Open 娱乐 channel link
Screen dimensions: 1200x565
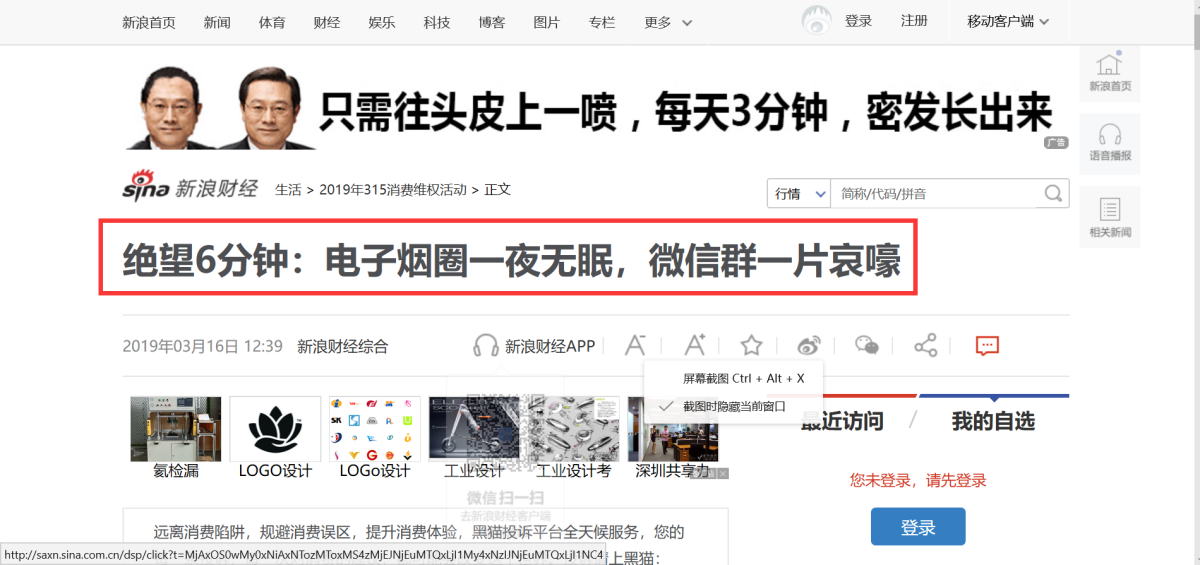381,22
